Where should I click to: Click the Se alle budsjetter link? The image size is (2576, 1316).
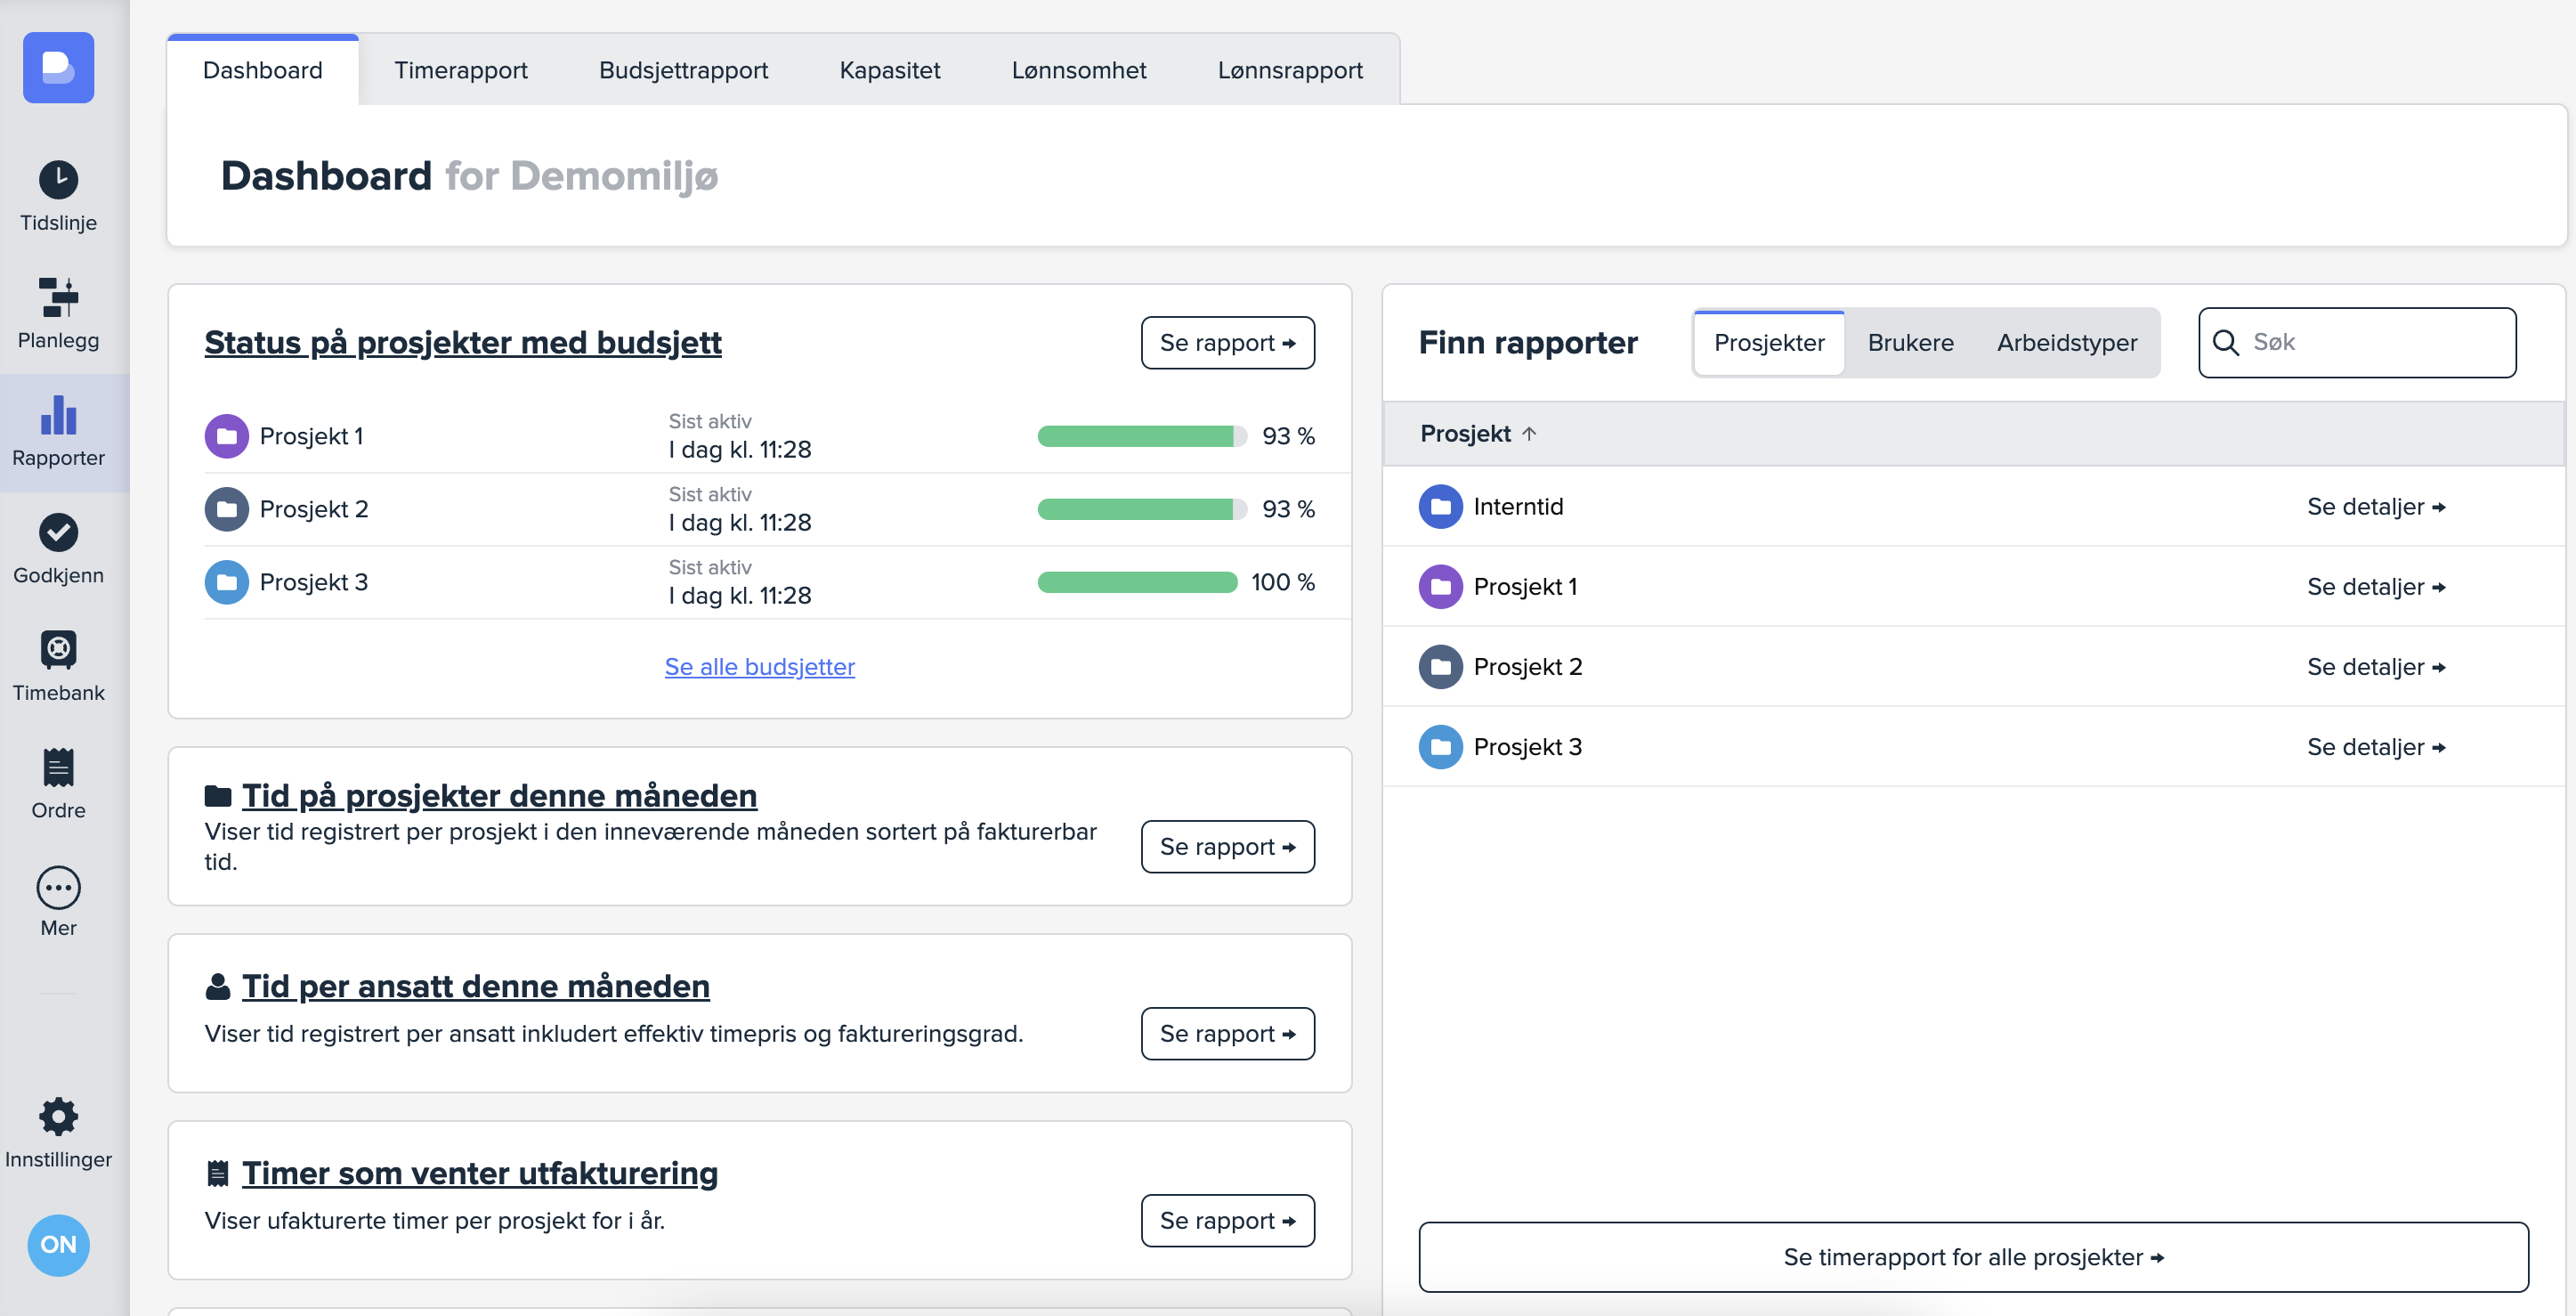coord(759,667)
